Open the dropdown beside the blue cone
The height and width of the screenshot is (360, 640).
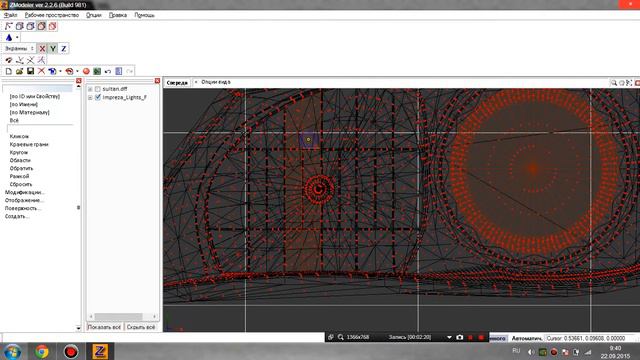coord(17,38)
